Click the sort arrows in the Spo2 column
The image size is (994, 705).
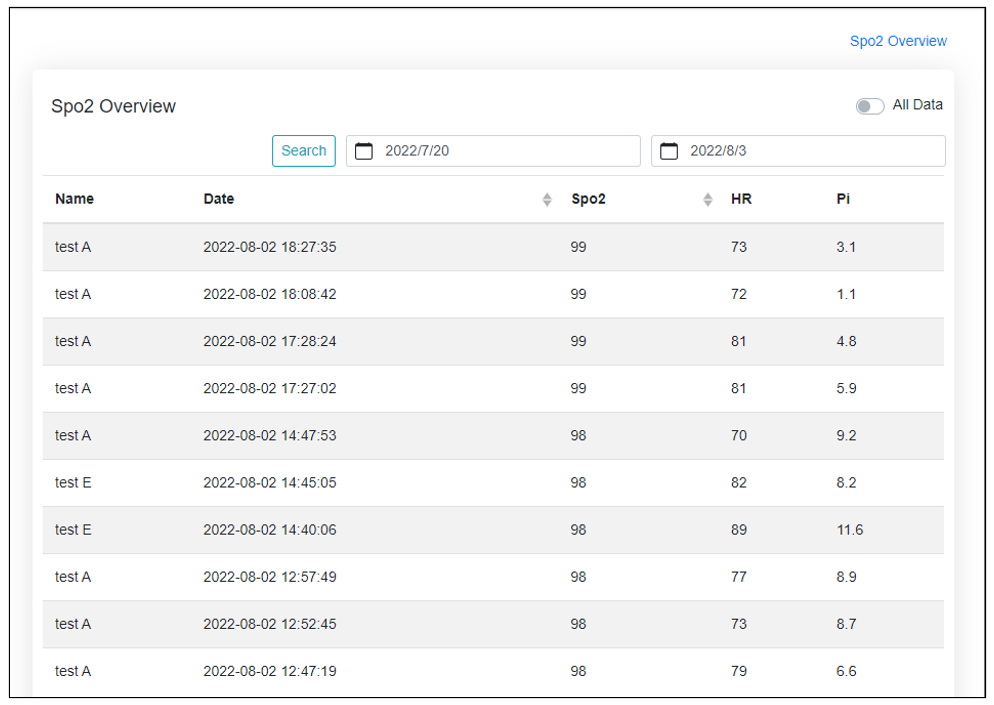[708, 199]
